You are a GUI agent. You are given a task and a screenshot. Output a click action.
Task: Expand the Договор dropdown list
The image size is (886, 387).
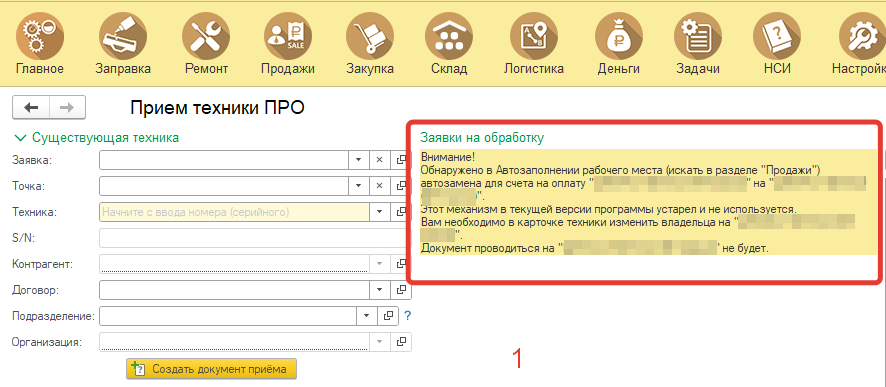tap(380, 290)
